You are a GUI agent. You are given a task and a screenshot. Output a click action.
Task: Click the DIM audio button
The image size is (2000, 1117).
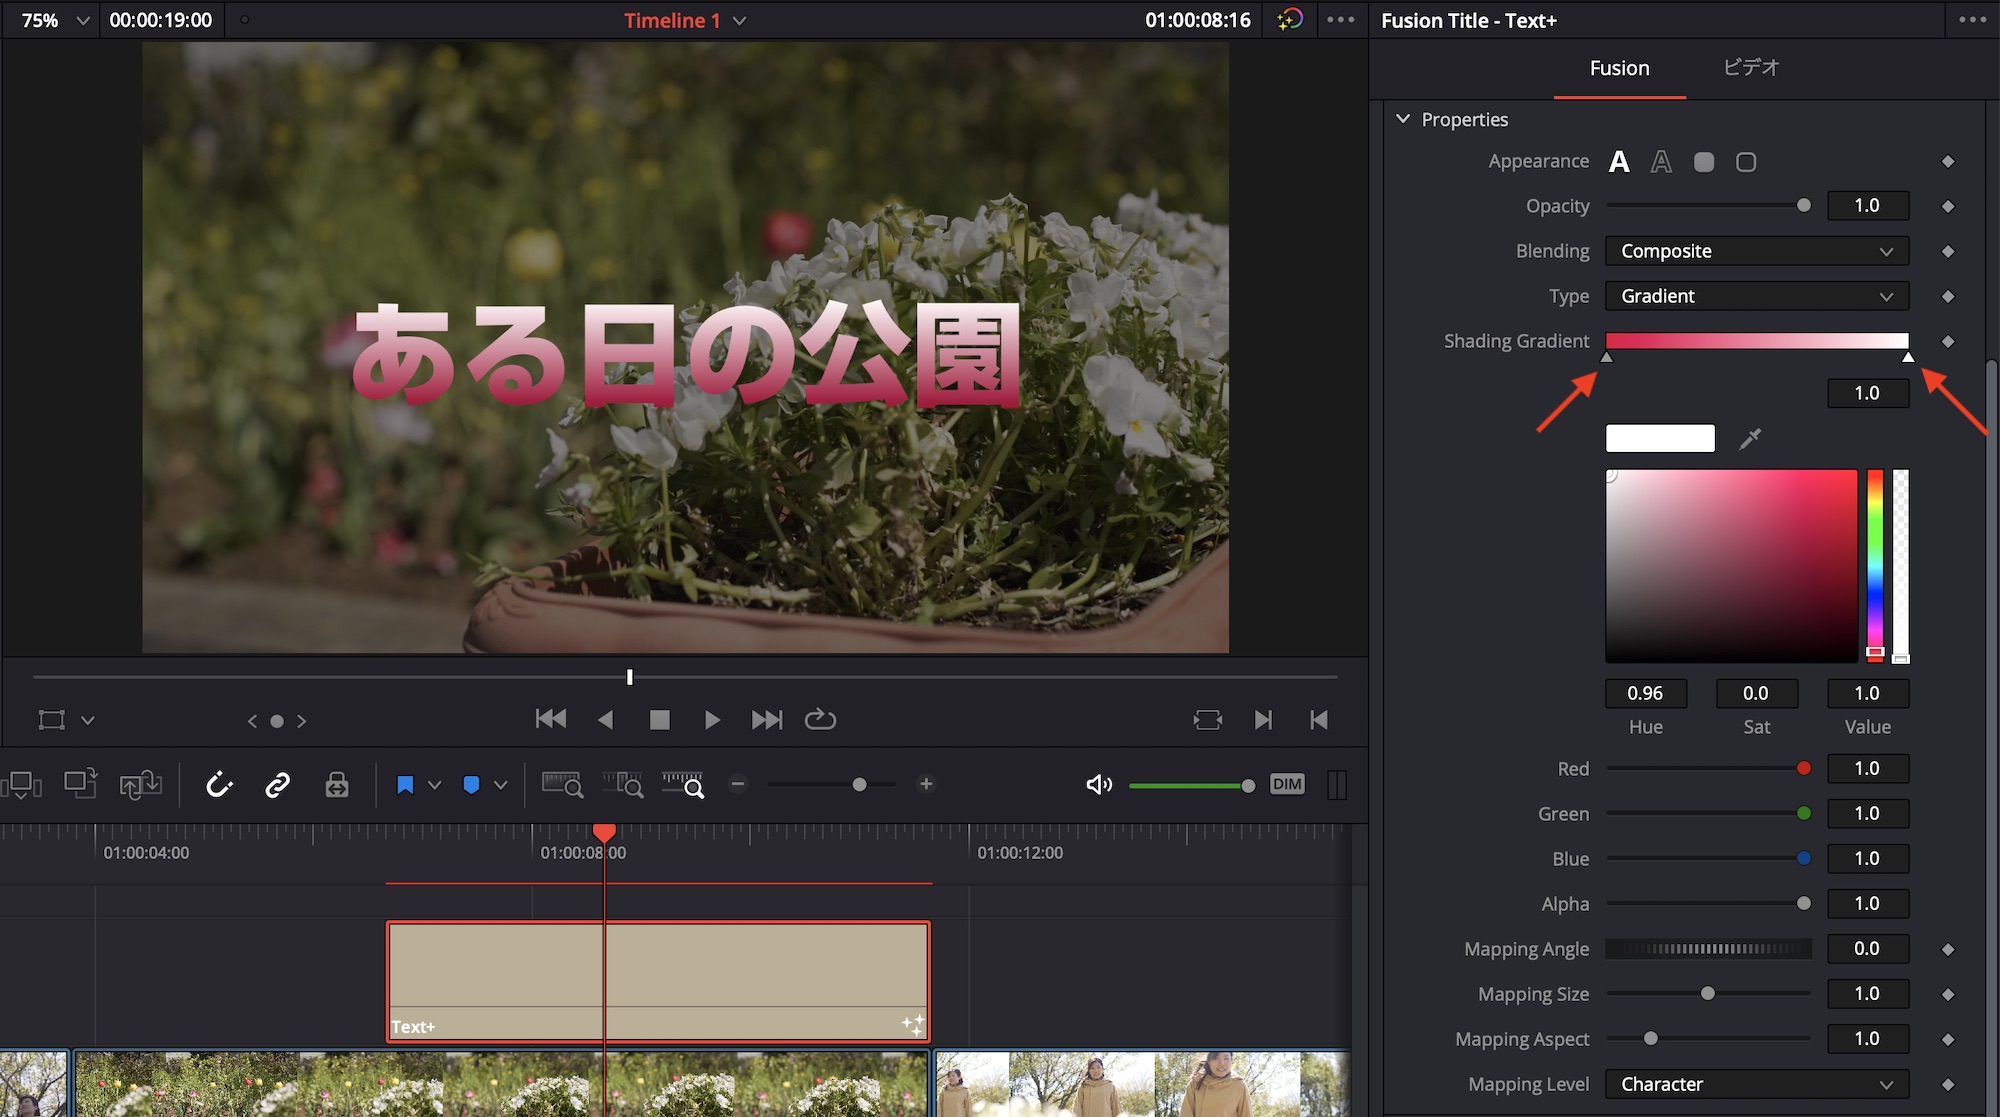(1287, 785)
